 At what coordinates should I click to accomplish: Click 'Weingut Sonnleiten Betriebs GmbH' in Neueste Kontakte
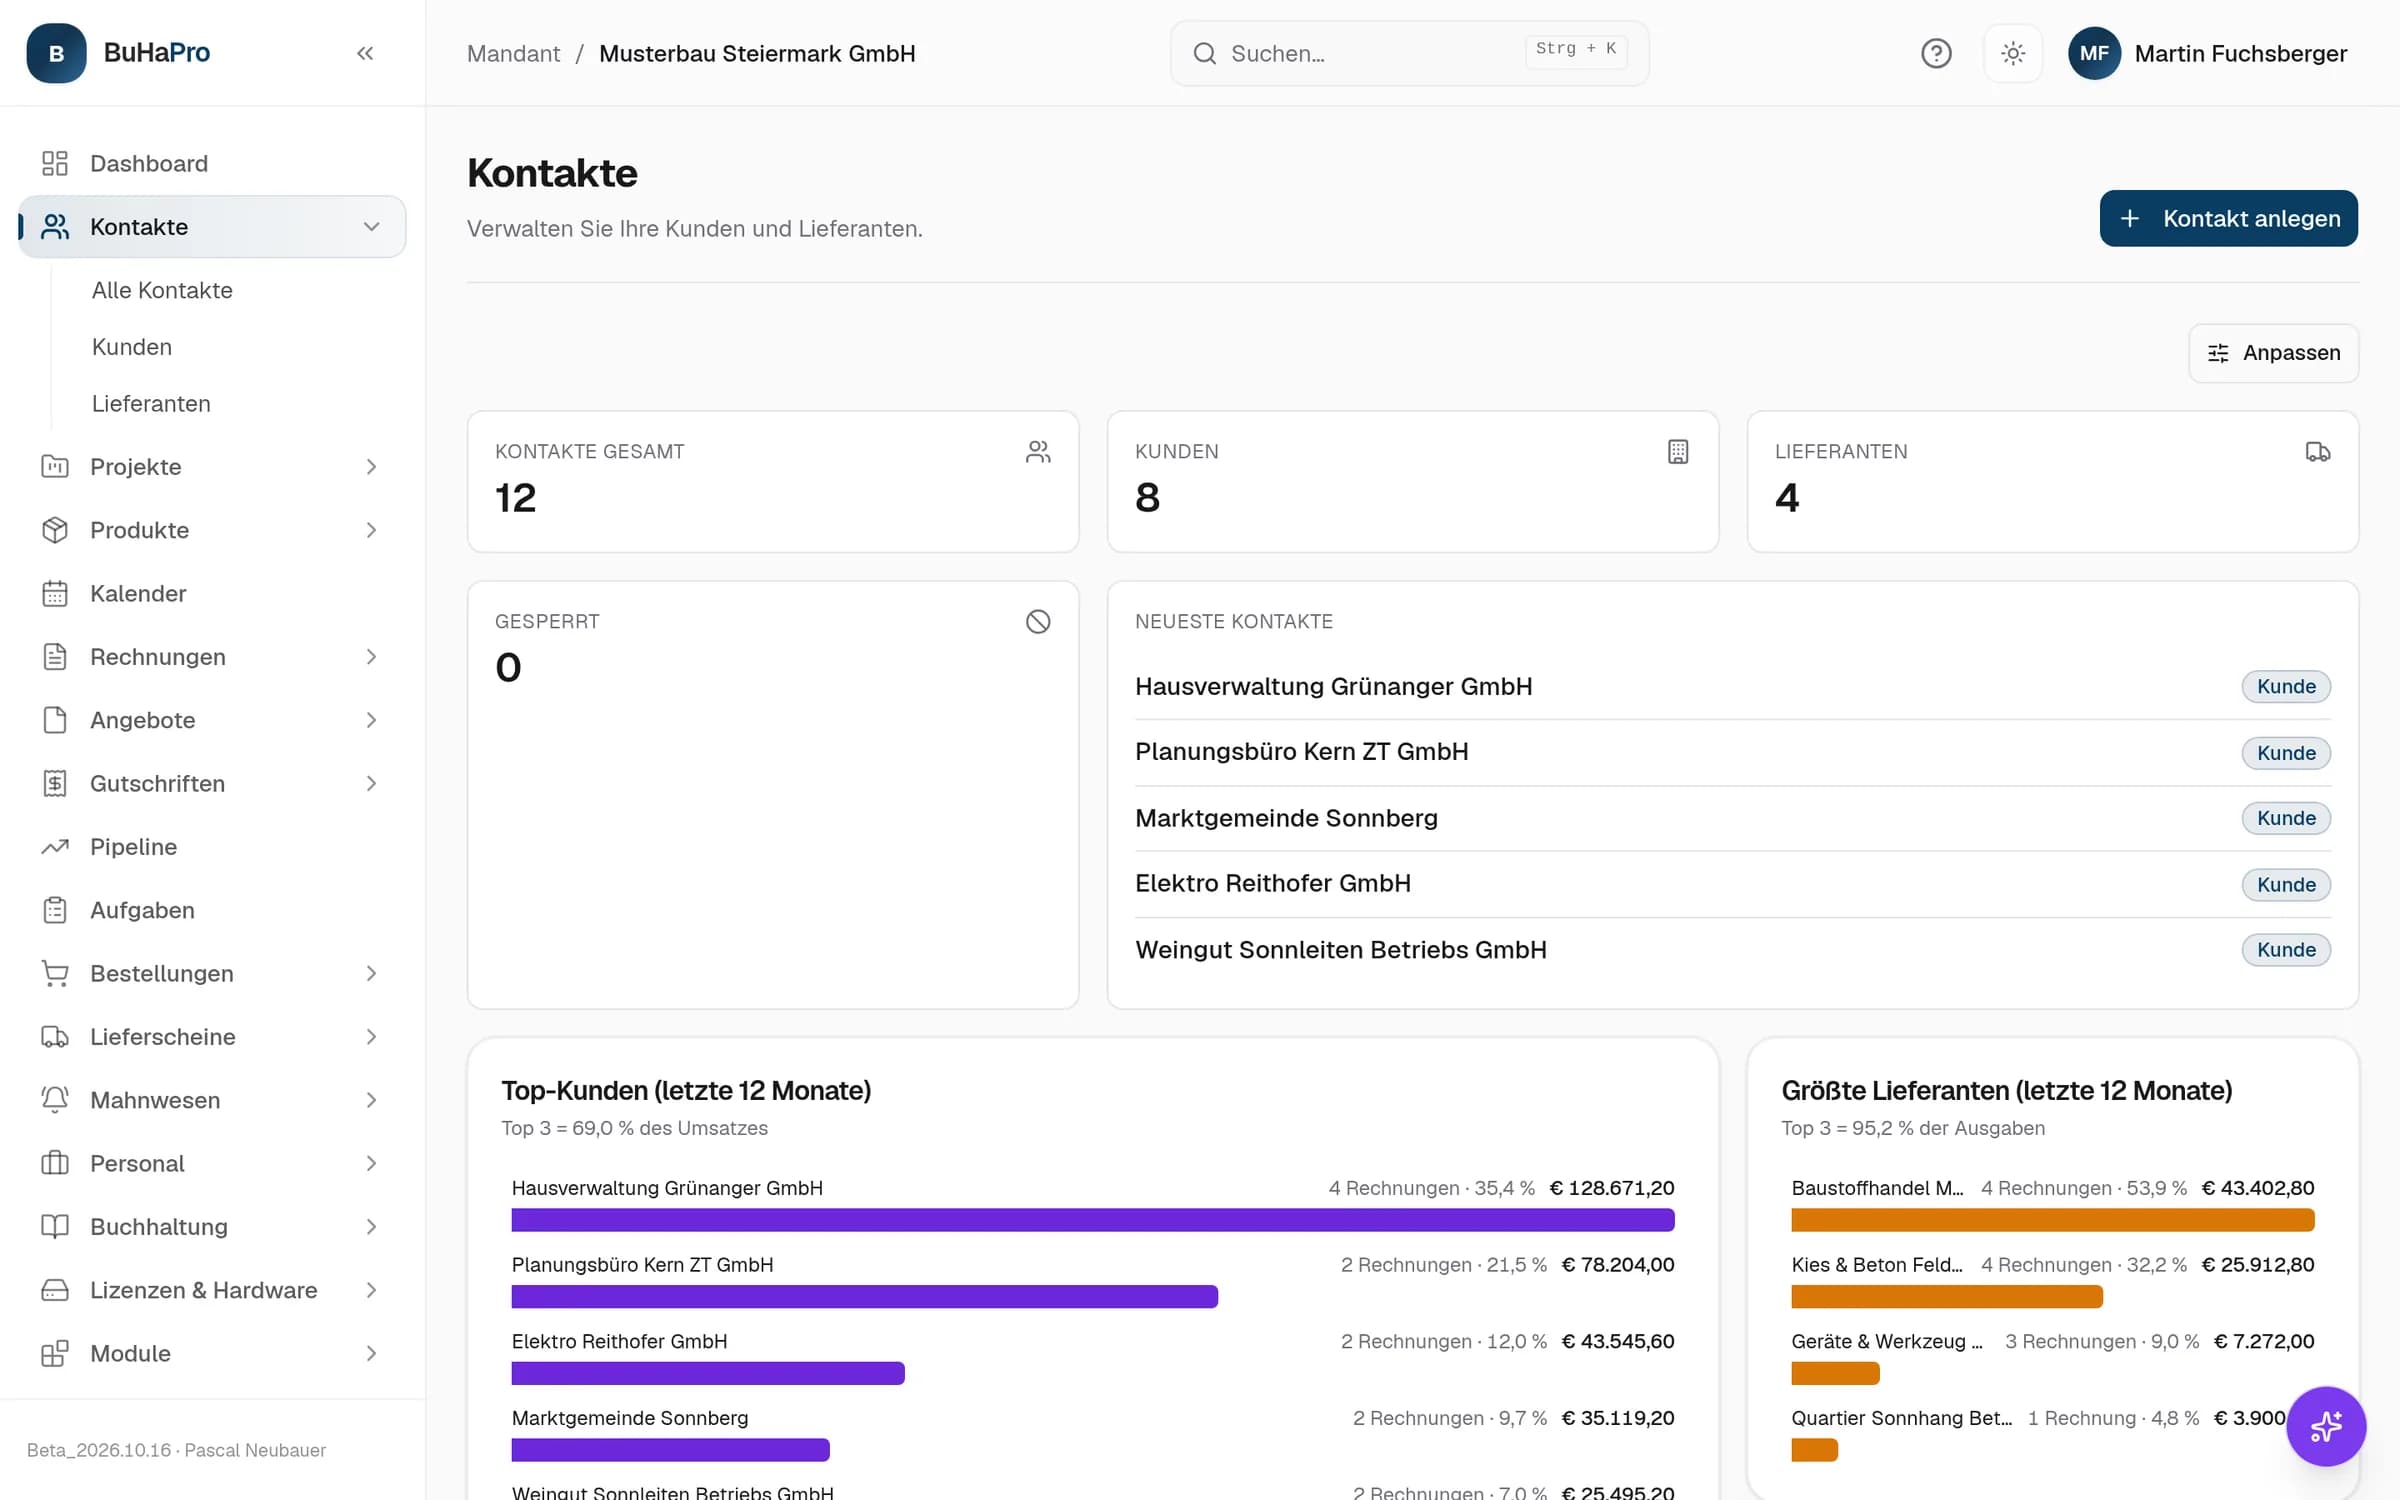[x=1340, y=950]
